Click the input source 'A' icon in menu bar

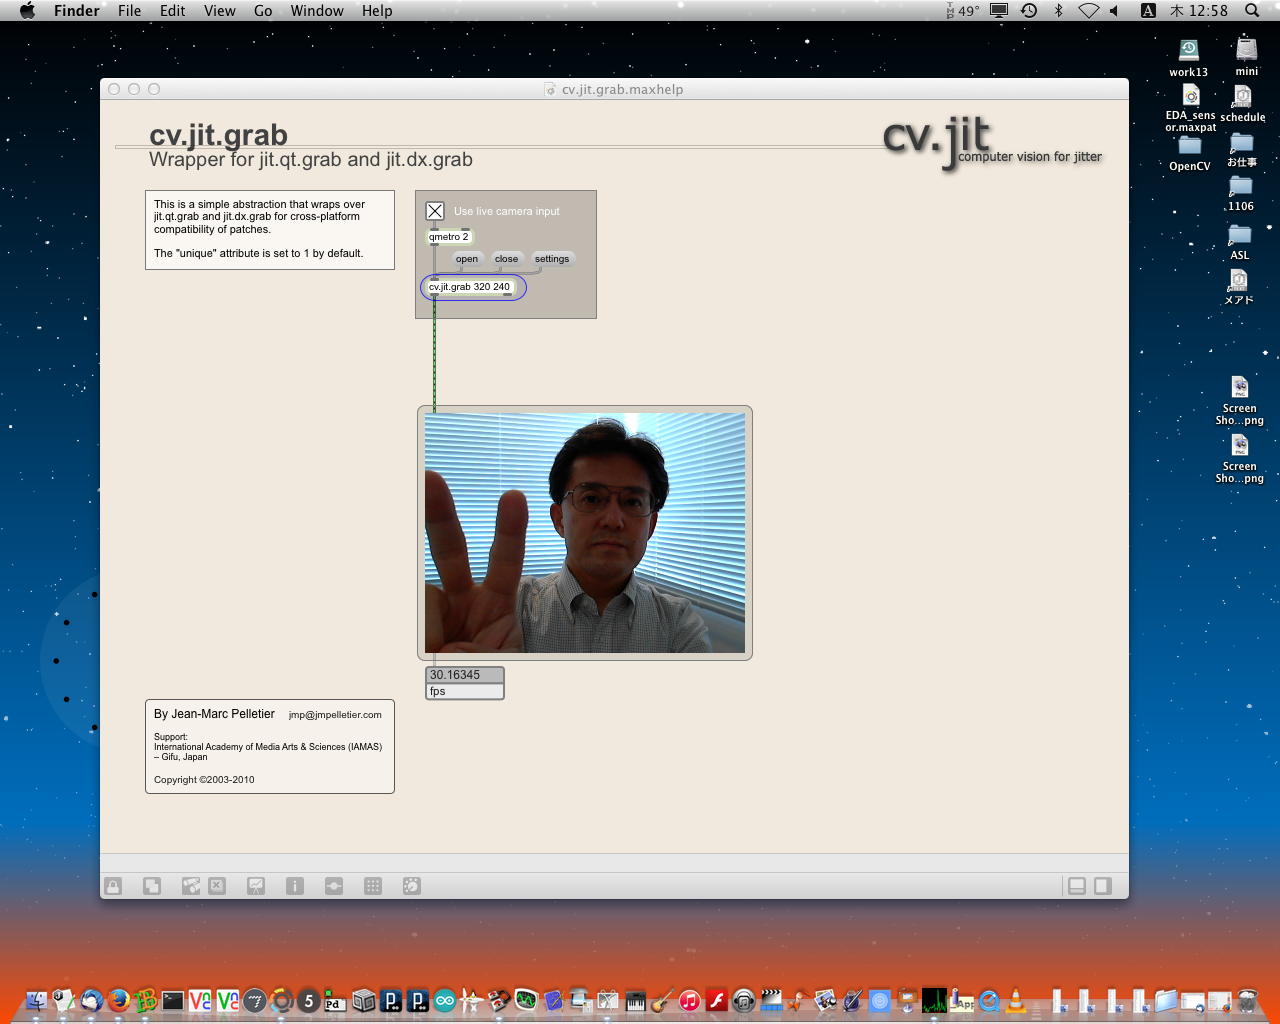(x=1148, y=11)
